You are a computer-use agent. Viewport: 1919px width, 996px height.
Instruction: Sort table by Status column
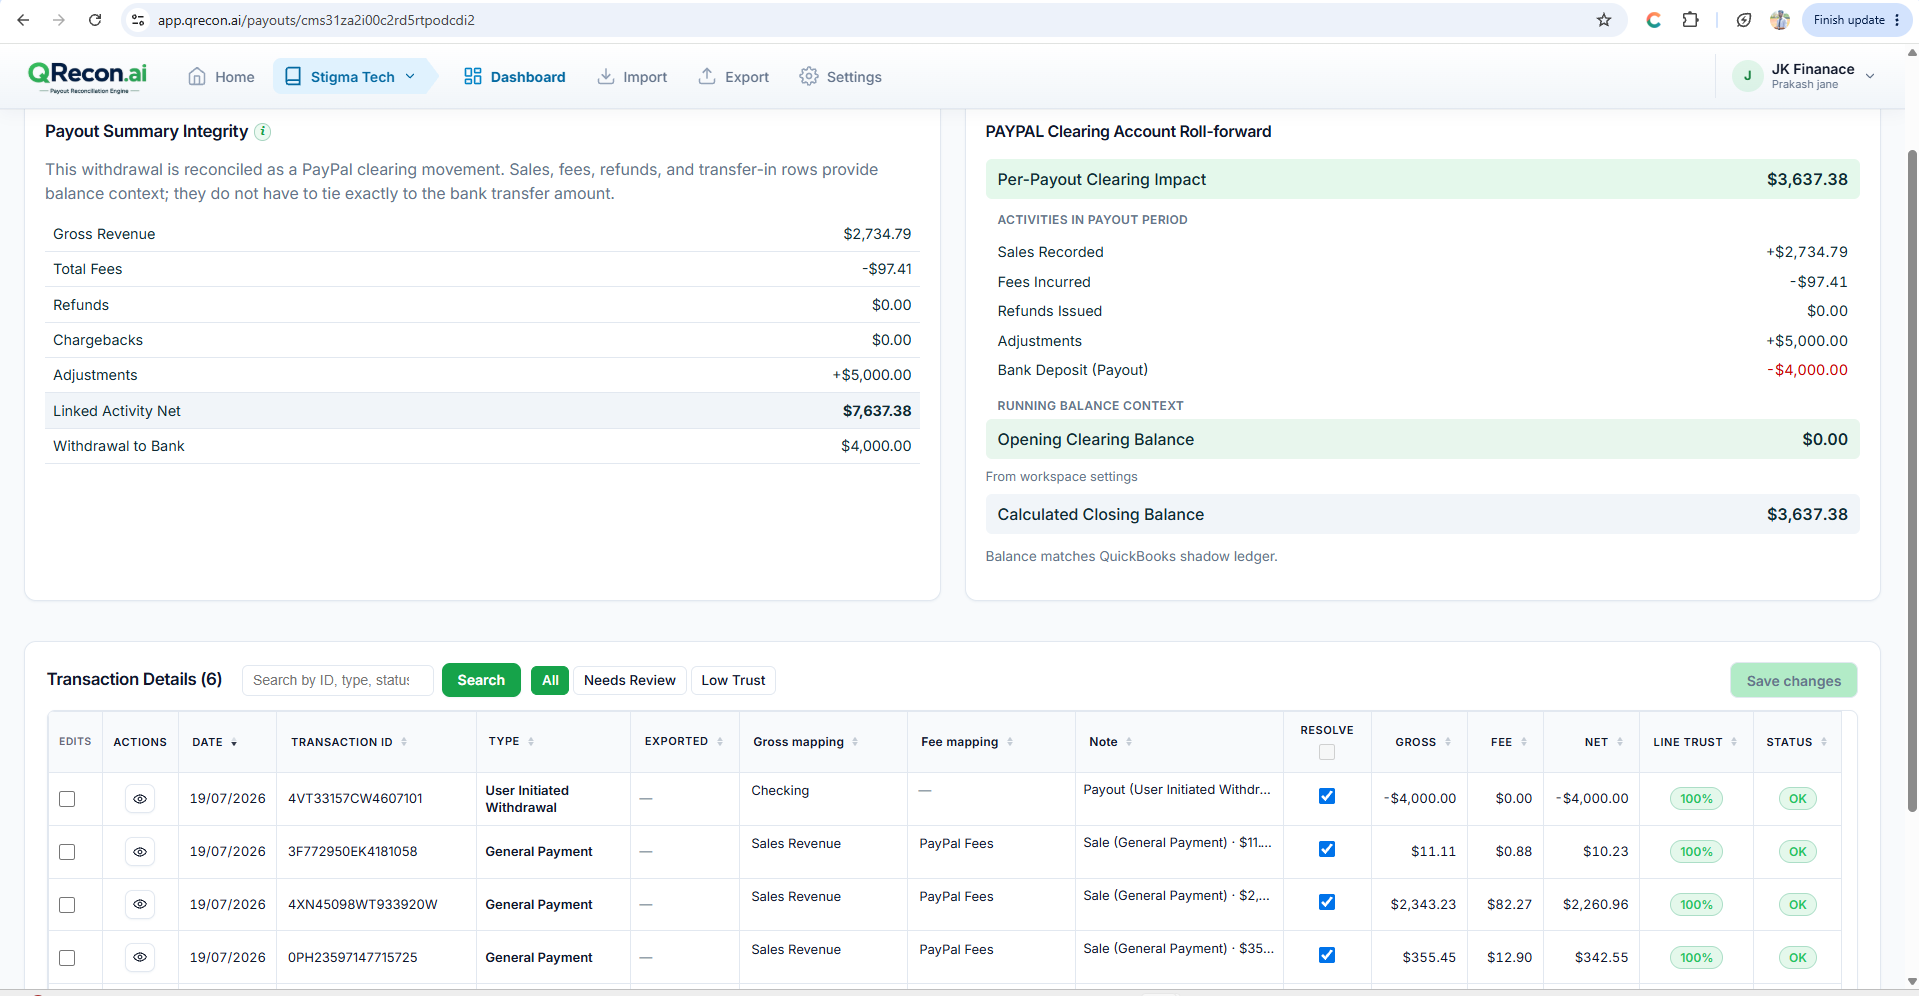tap(1796, 742)
